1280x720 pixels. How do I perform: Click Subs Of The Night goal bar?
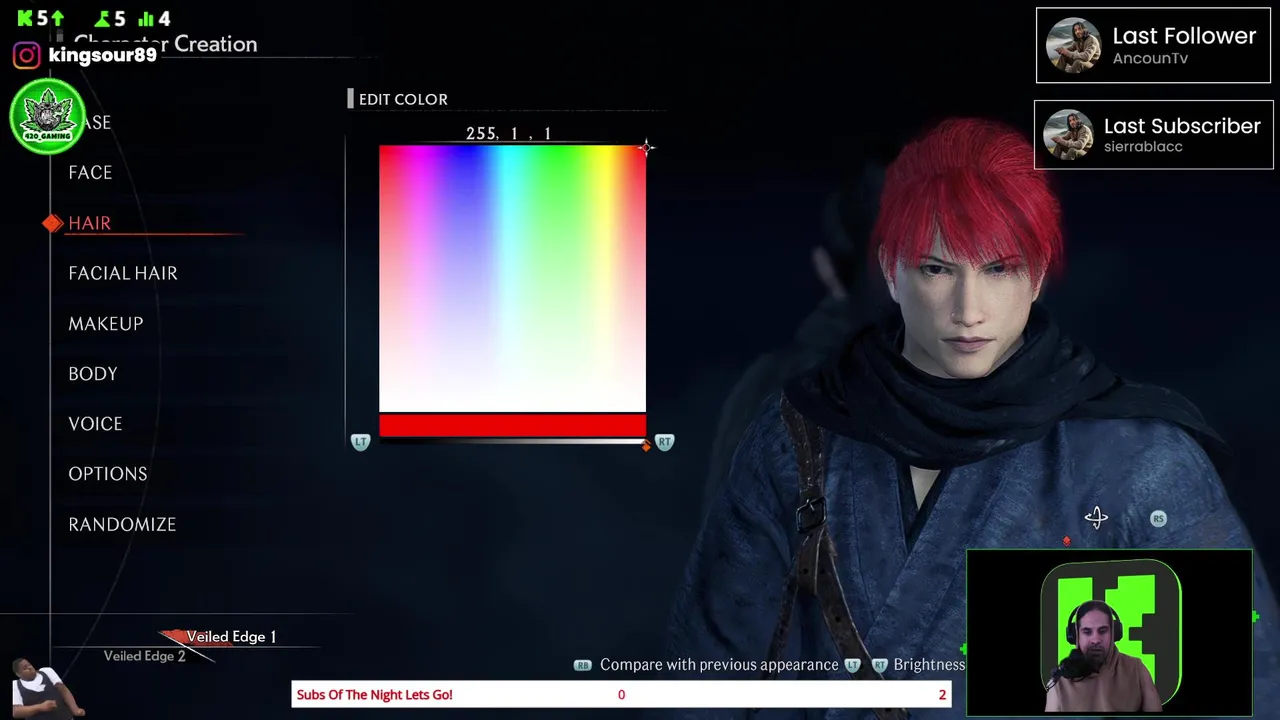click(621, 694)
